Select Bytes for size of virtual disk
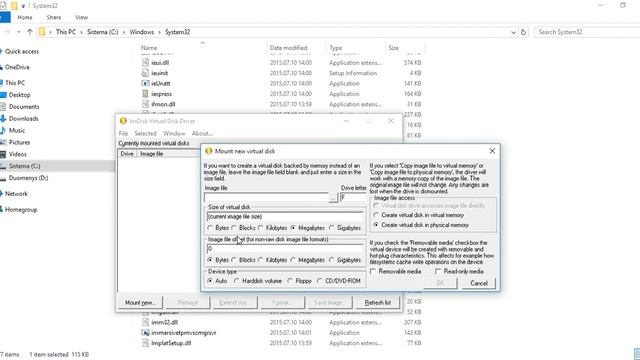Screen dimensions: 640x360 210,228
